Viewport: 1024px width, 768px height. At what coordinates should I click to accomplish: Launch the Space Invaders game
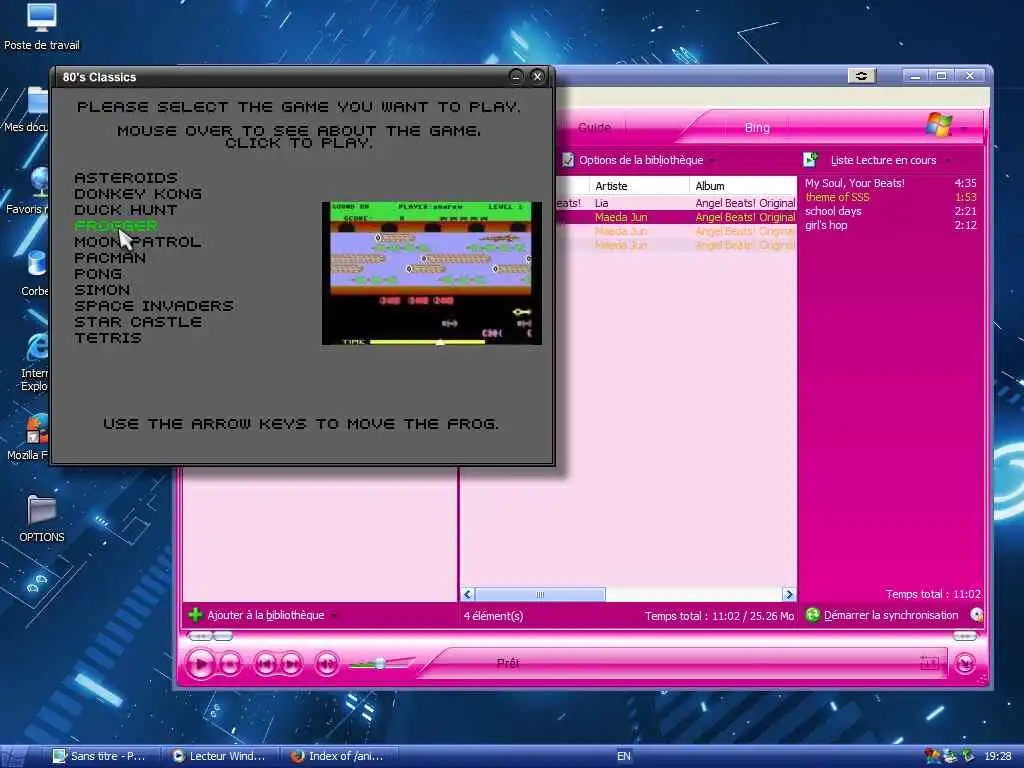pyautogui.click(x=154, y=306)
